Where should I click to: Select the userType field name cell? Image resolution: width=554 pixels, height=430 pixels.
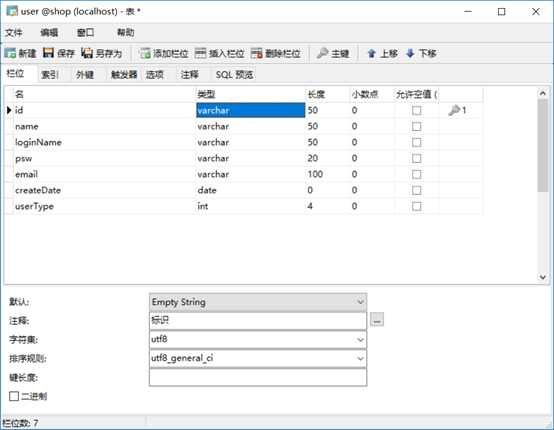click(x=105, y=206)
